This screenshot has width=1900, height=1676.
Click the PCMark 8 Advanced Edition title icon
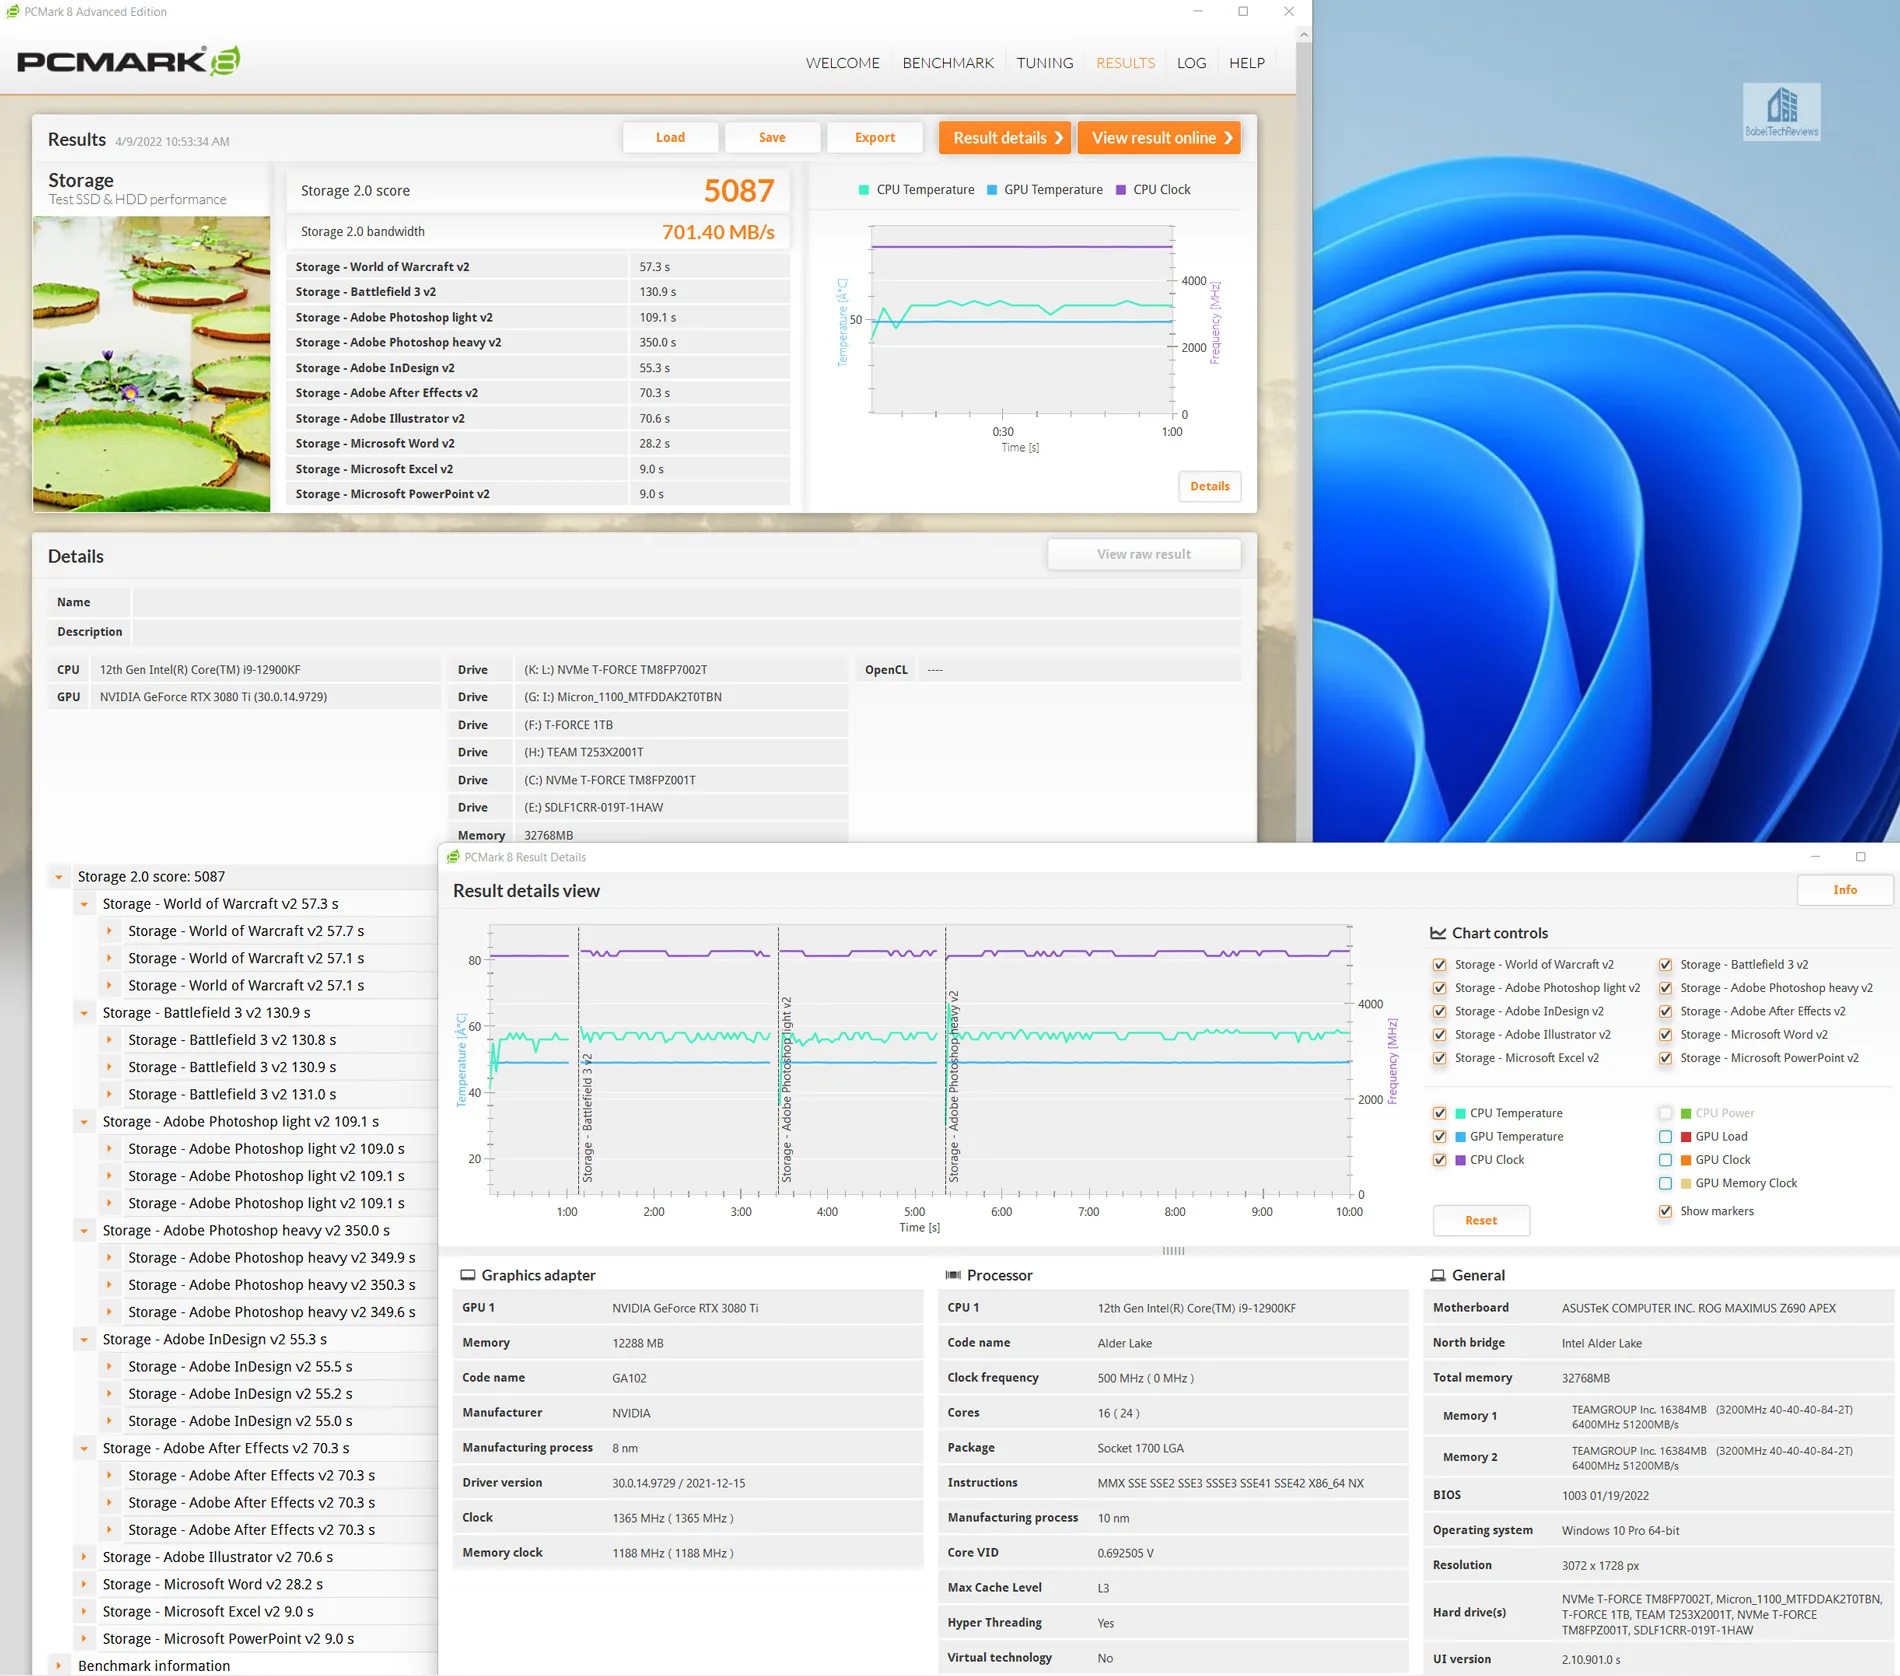12,12
